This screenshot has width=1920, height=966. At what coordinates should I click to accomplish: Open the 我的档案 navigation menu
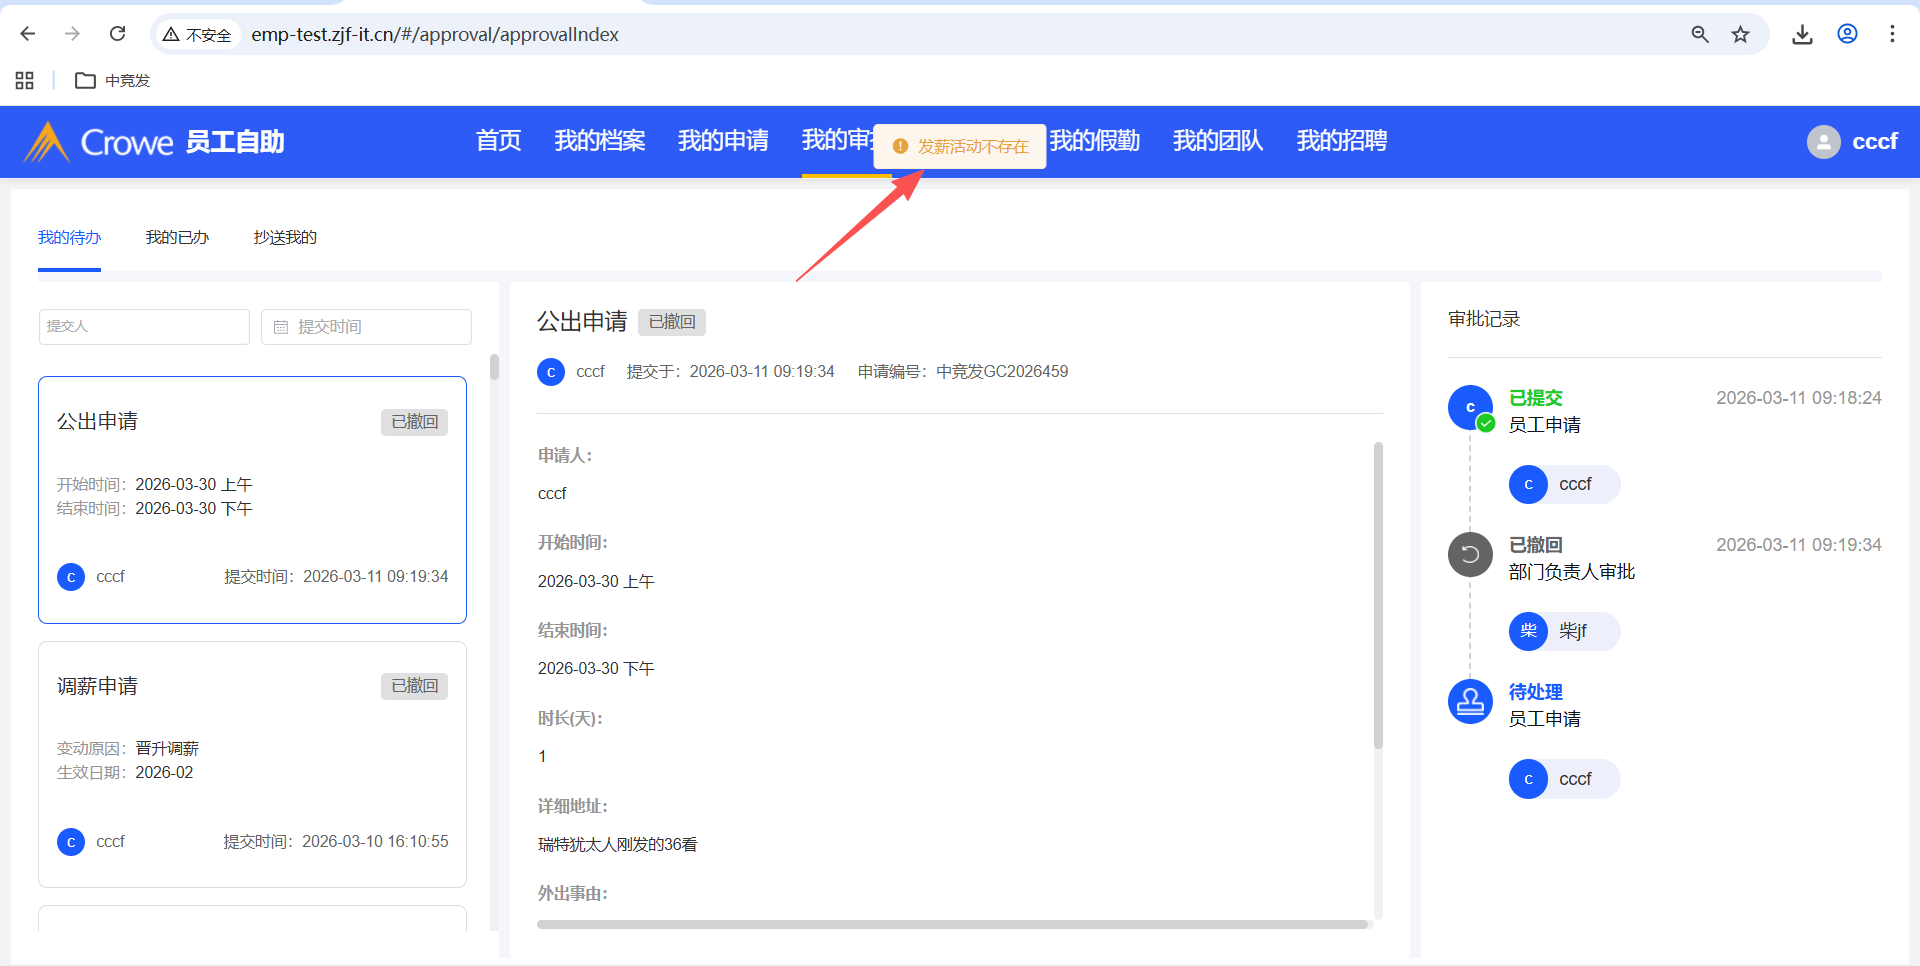point(600,141)
